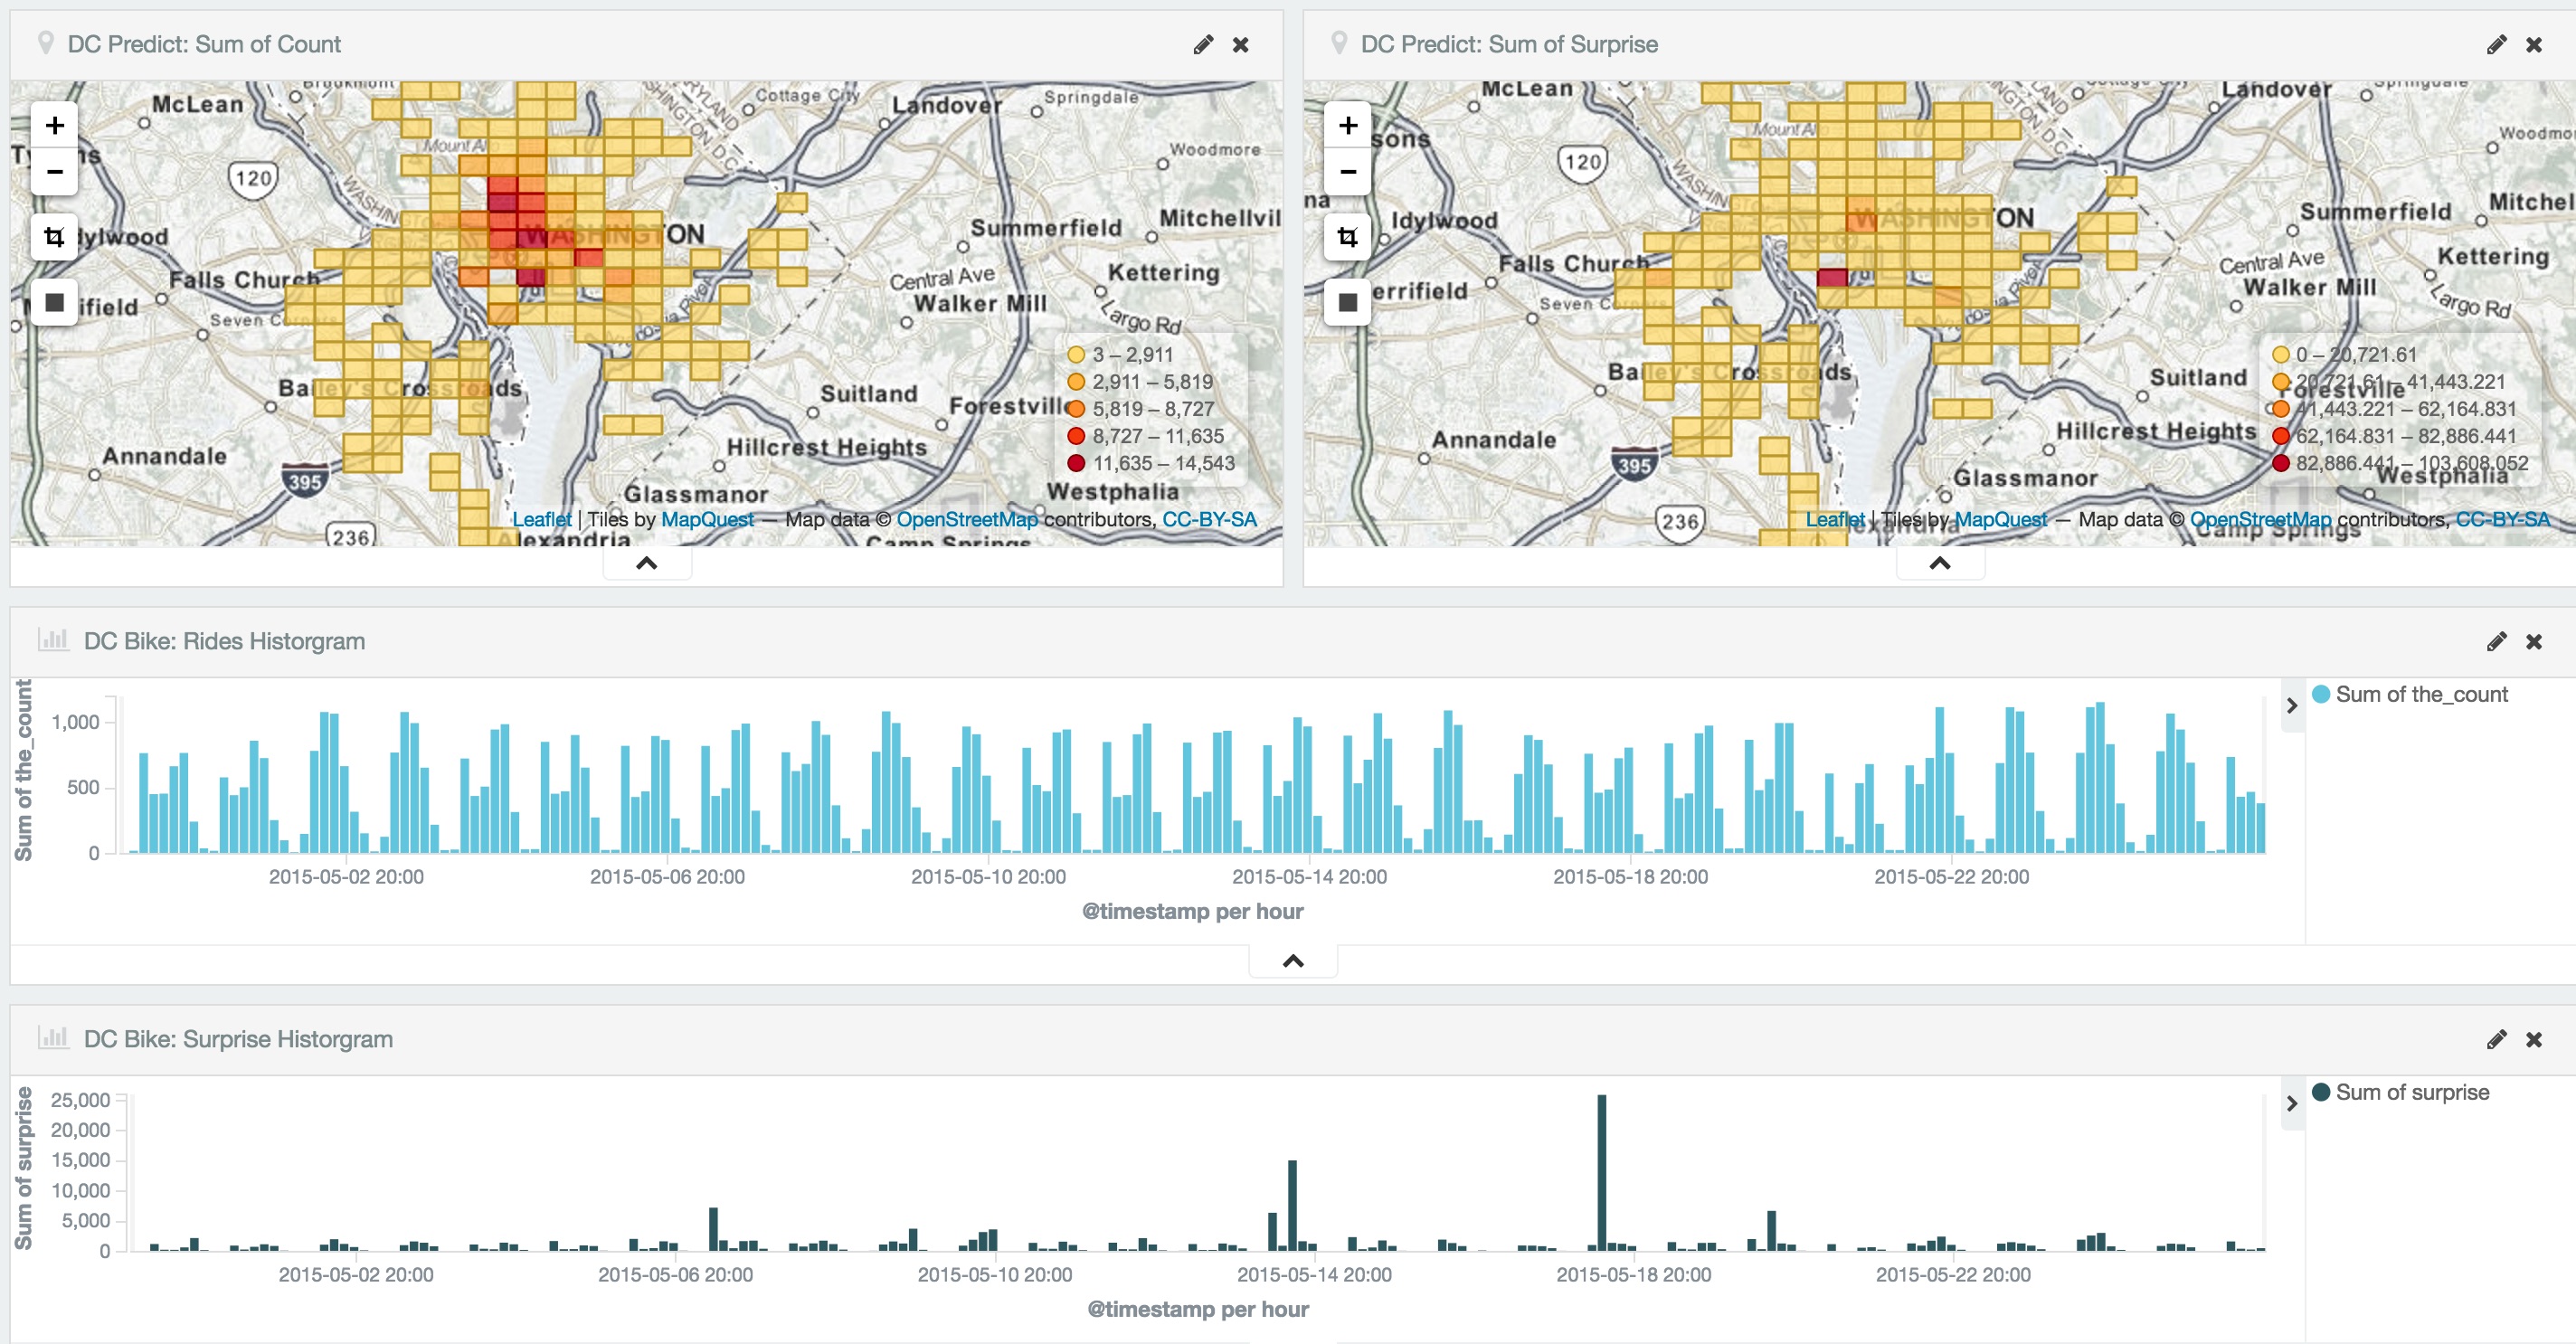Collapse the Rides Historgram panel
This screenshot has width=2576, height=1344.
1292,960
